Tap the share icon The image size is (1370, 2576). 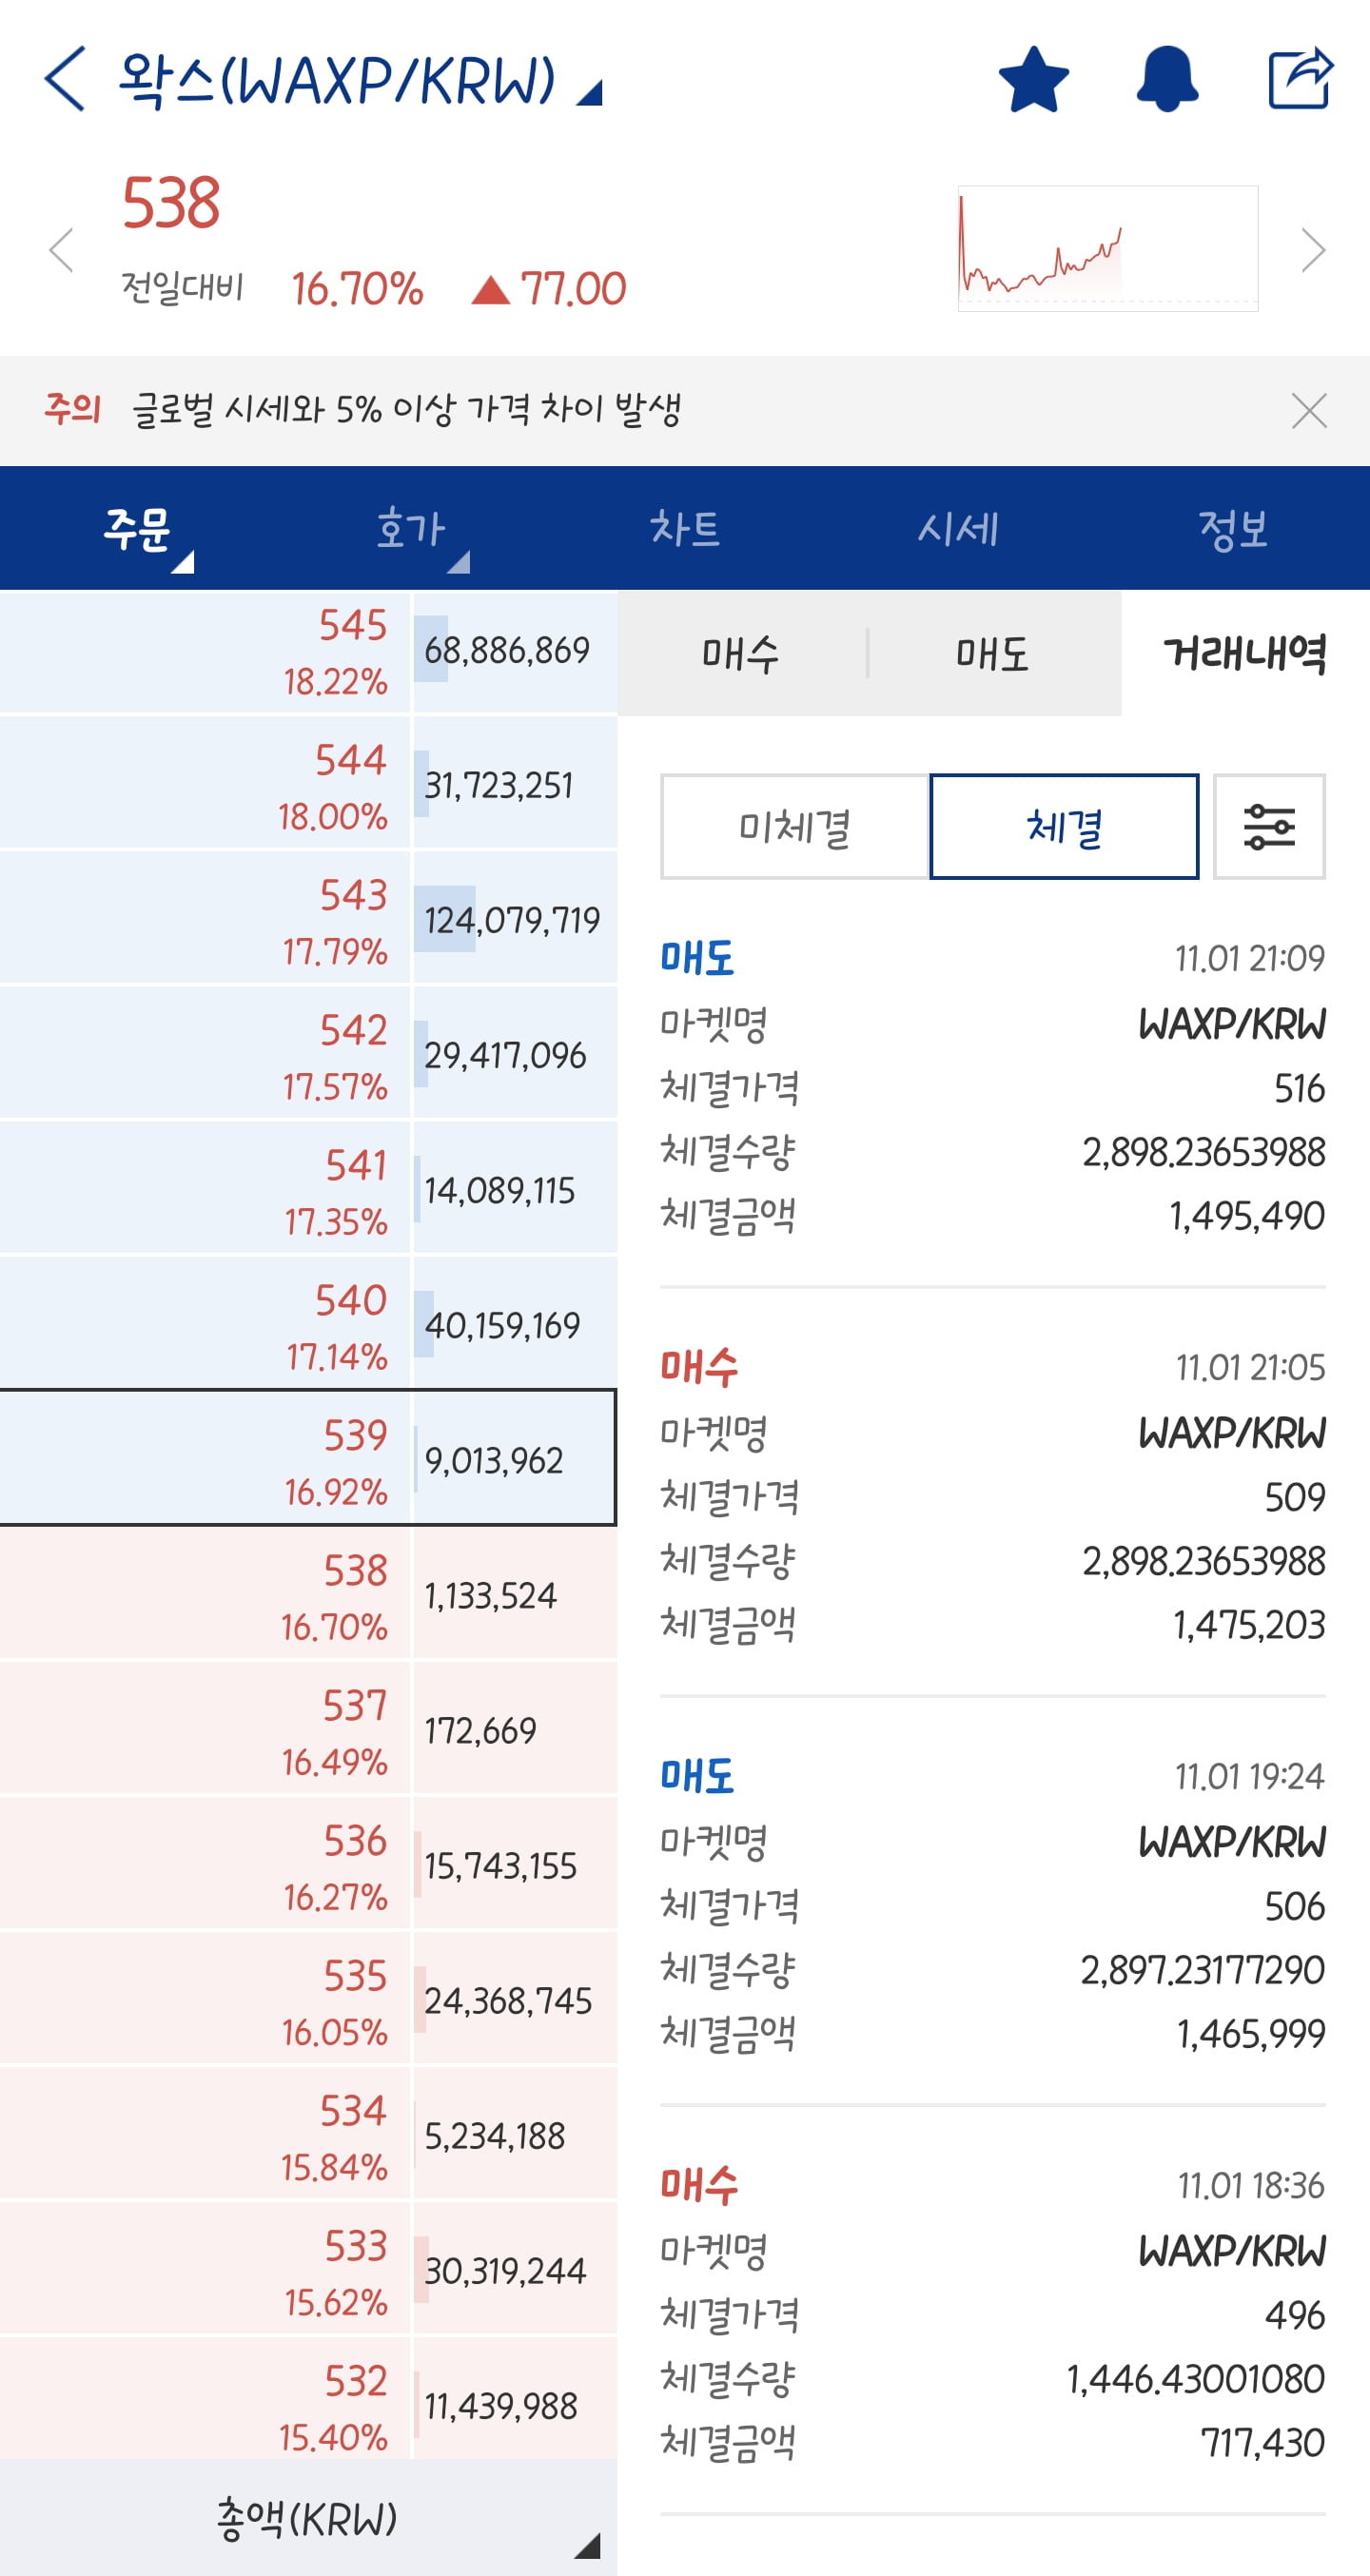(x=1300, y=78)
